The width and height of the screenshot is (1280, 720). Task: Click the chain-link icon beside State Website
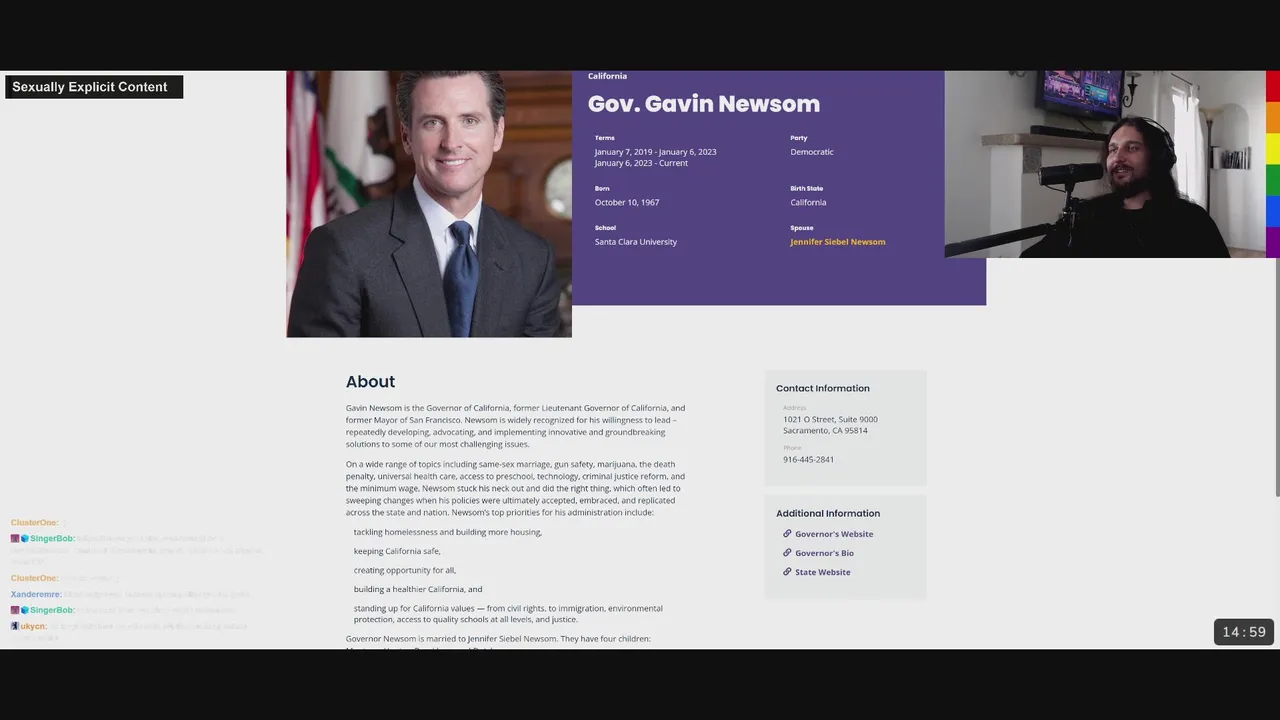click(787, 572)
